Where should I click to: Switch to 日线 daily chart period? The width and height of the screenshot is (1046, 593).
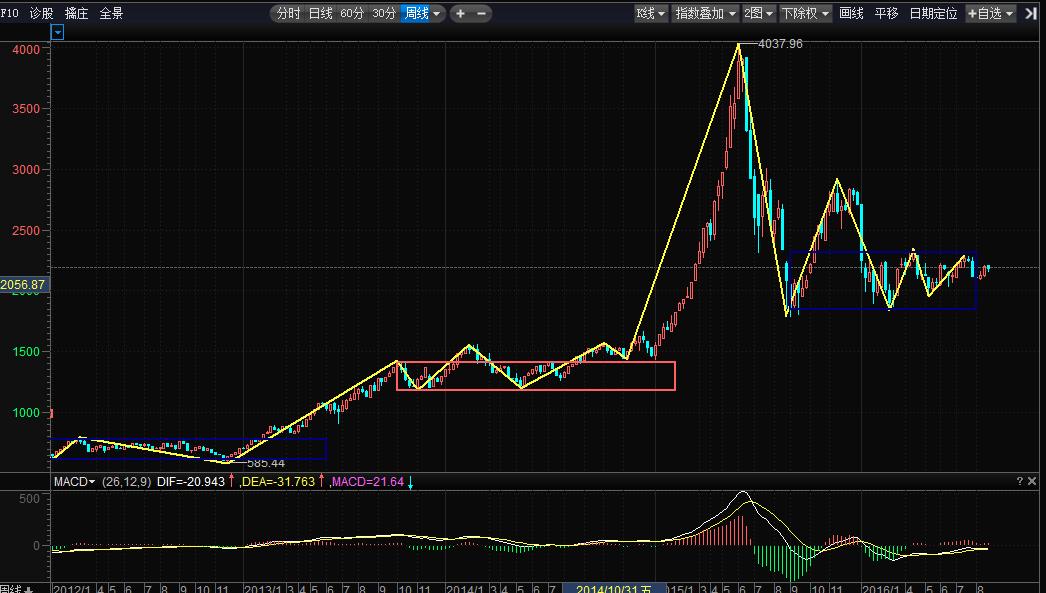pos(320,13)
